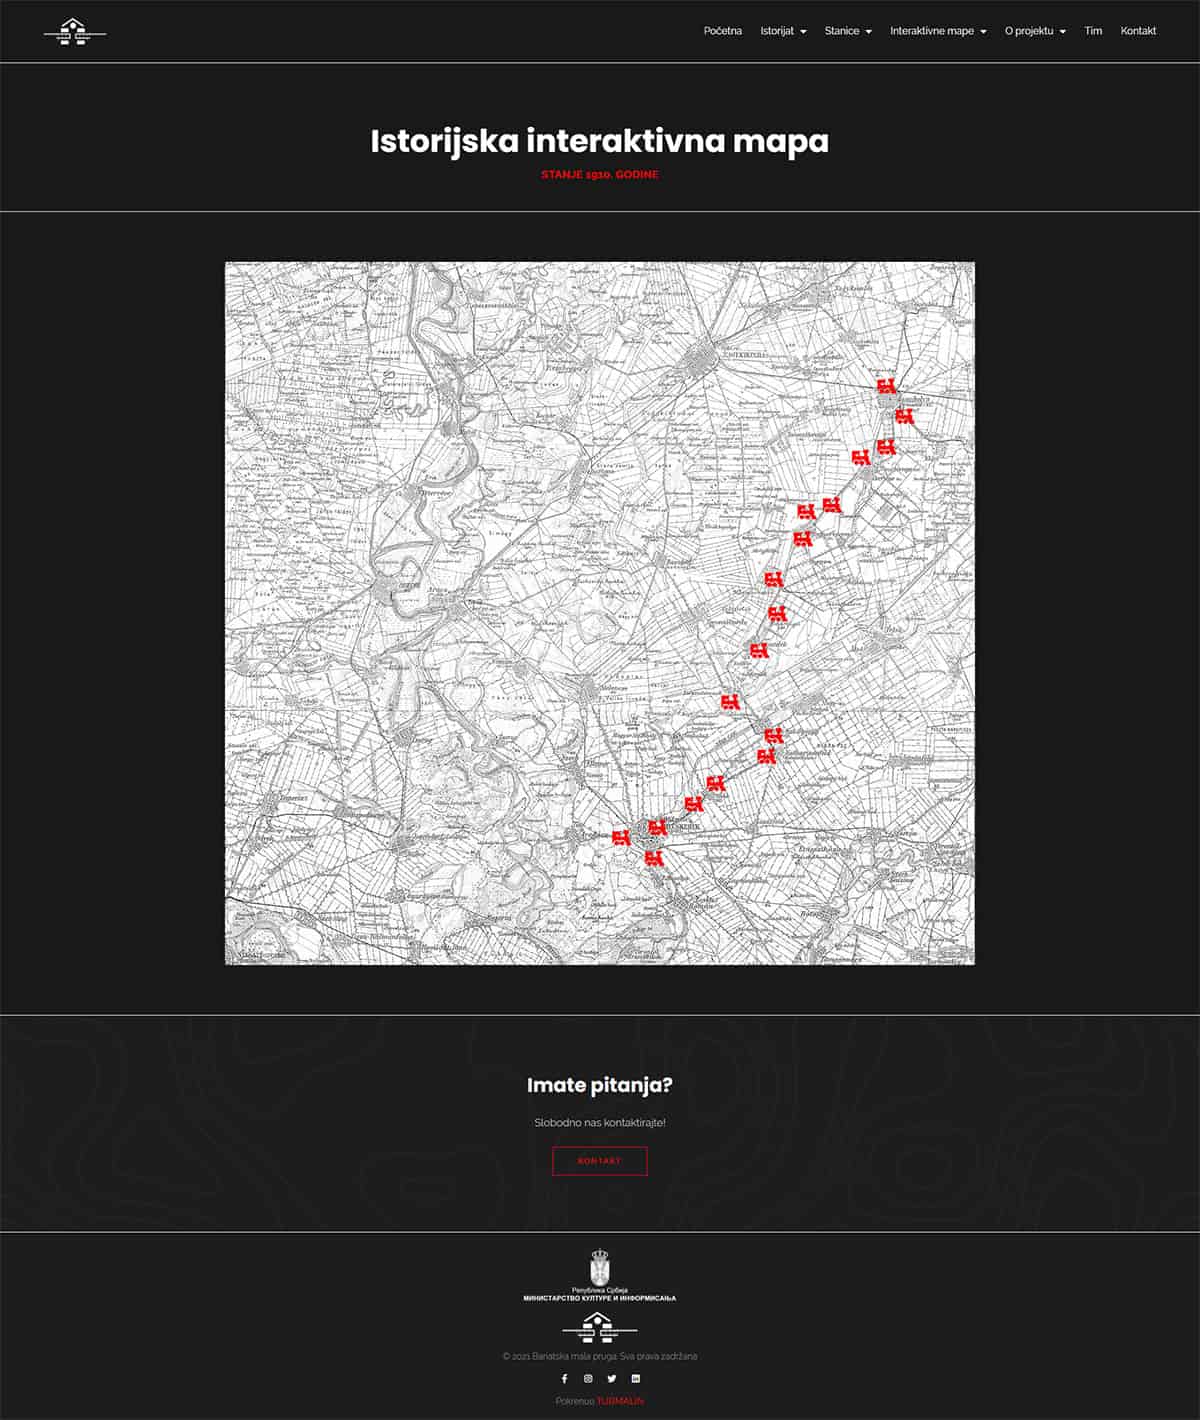1200x1420 pixels.
Task: Click the red KONTAKT outlined button
Action: click(600, 1161)
